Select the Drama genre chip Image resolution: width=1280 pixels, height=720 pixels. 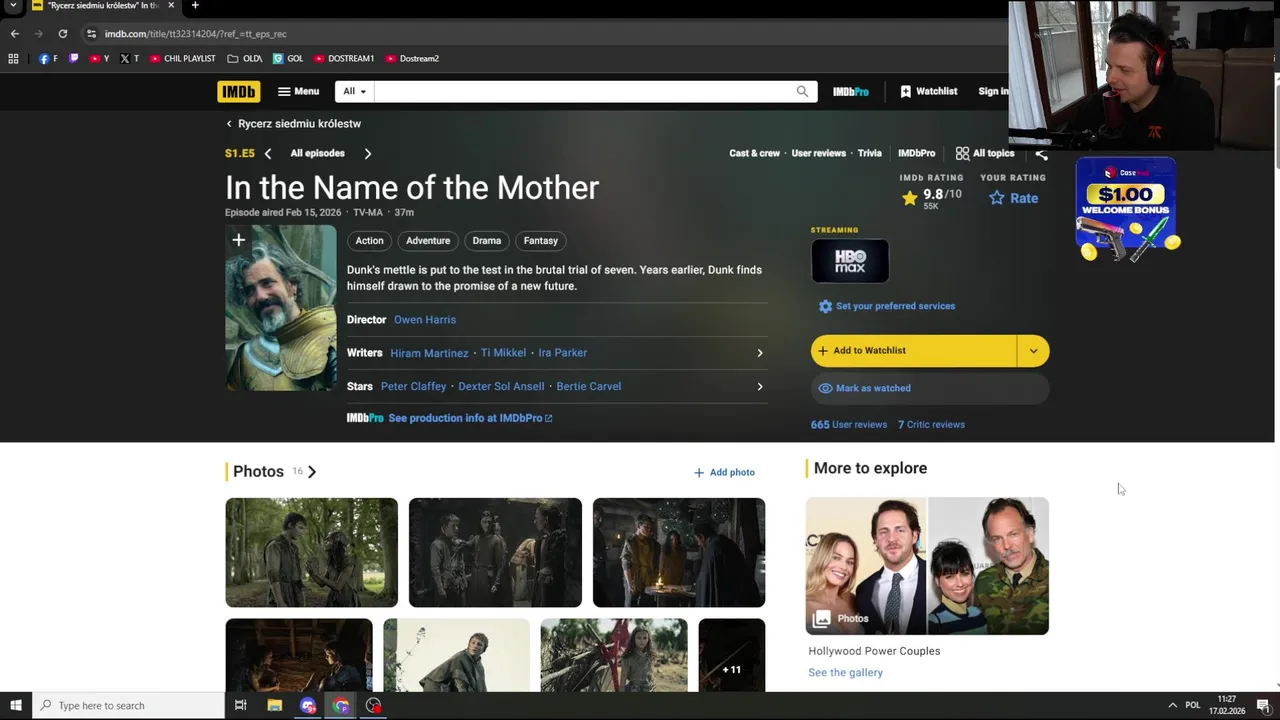(487, 240)
